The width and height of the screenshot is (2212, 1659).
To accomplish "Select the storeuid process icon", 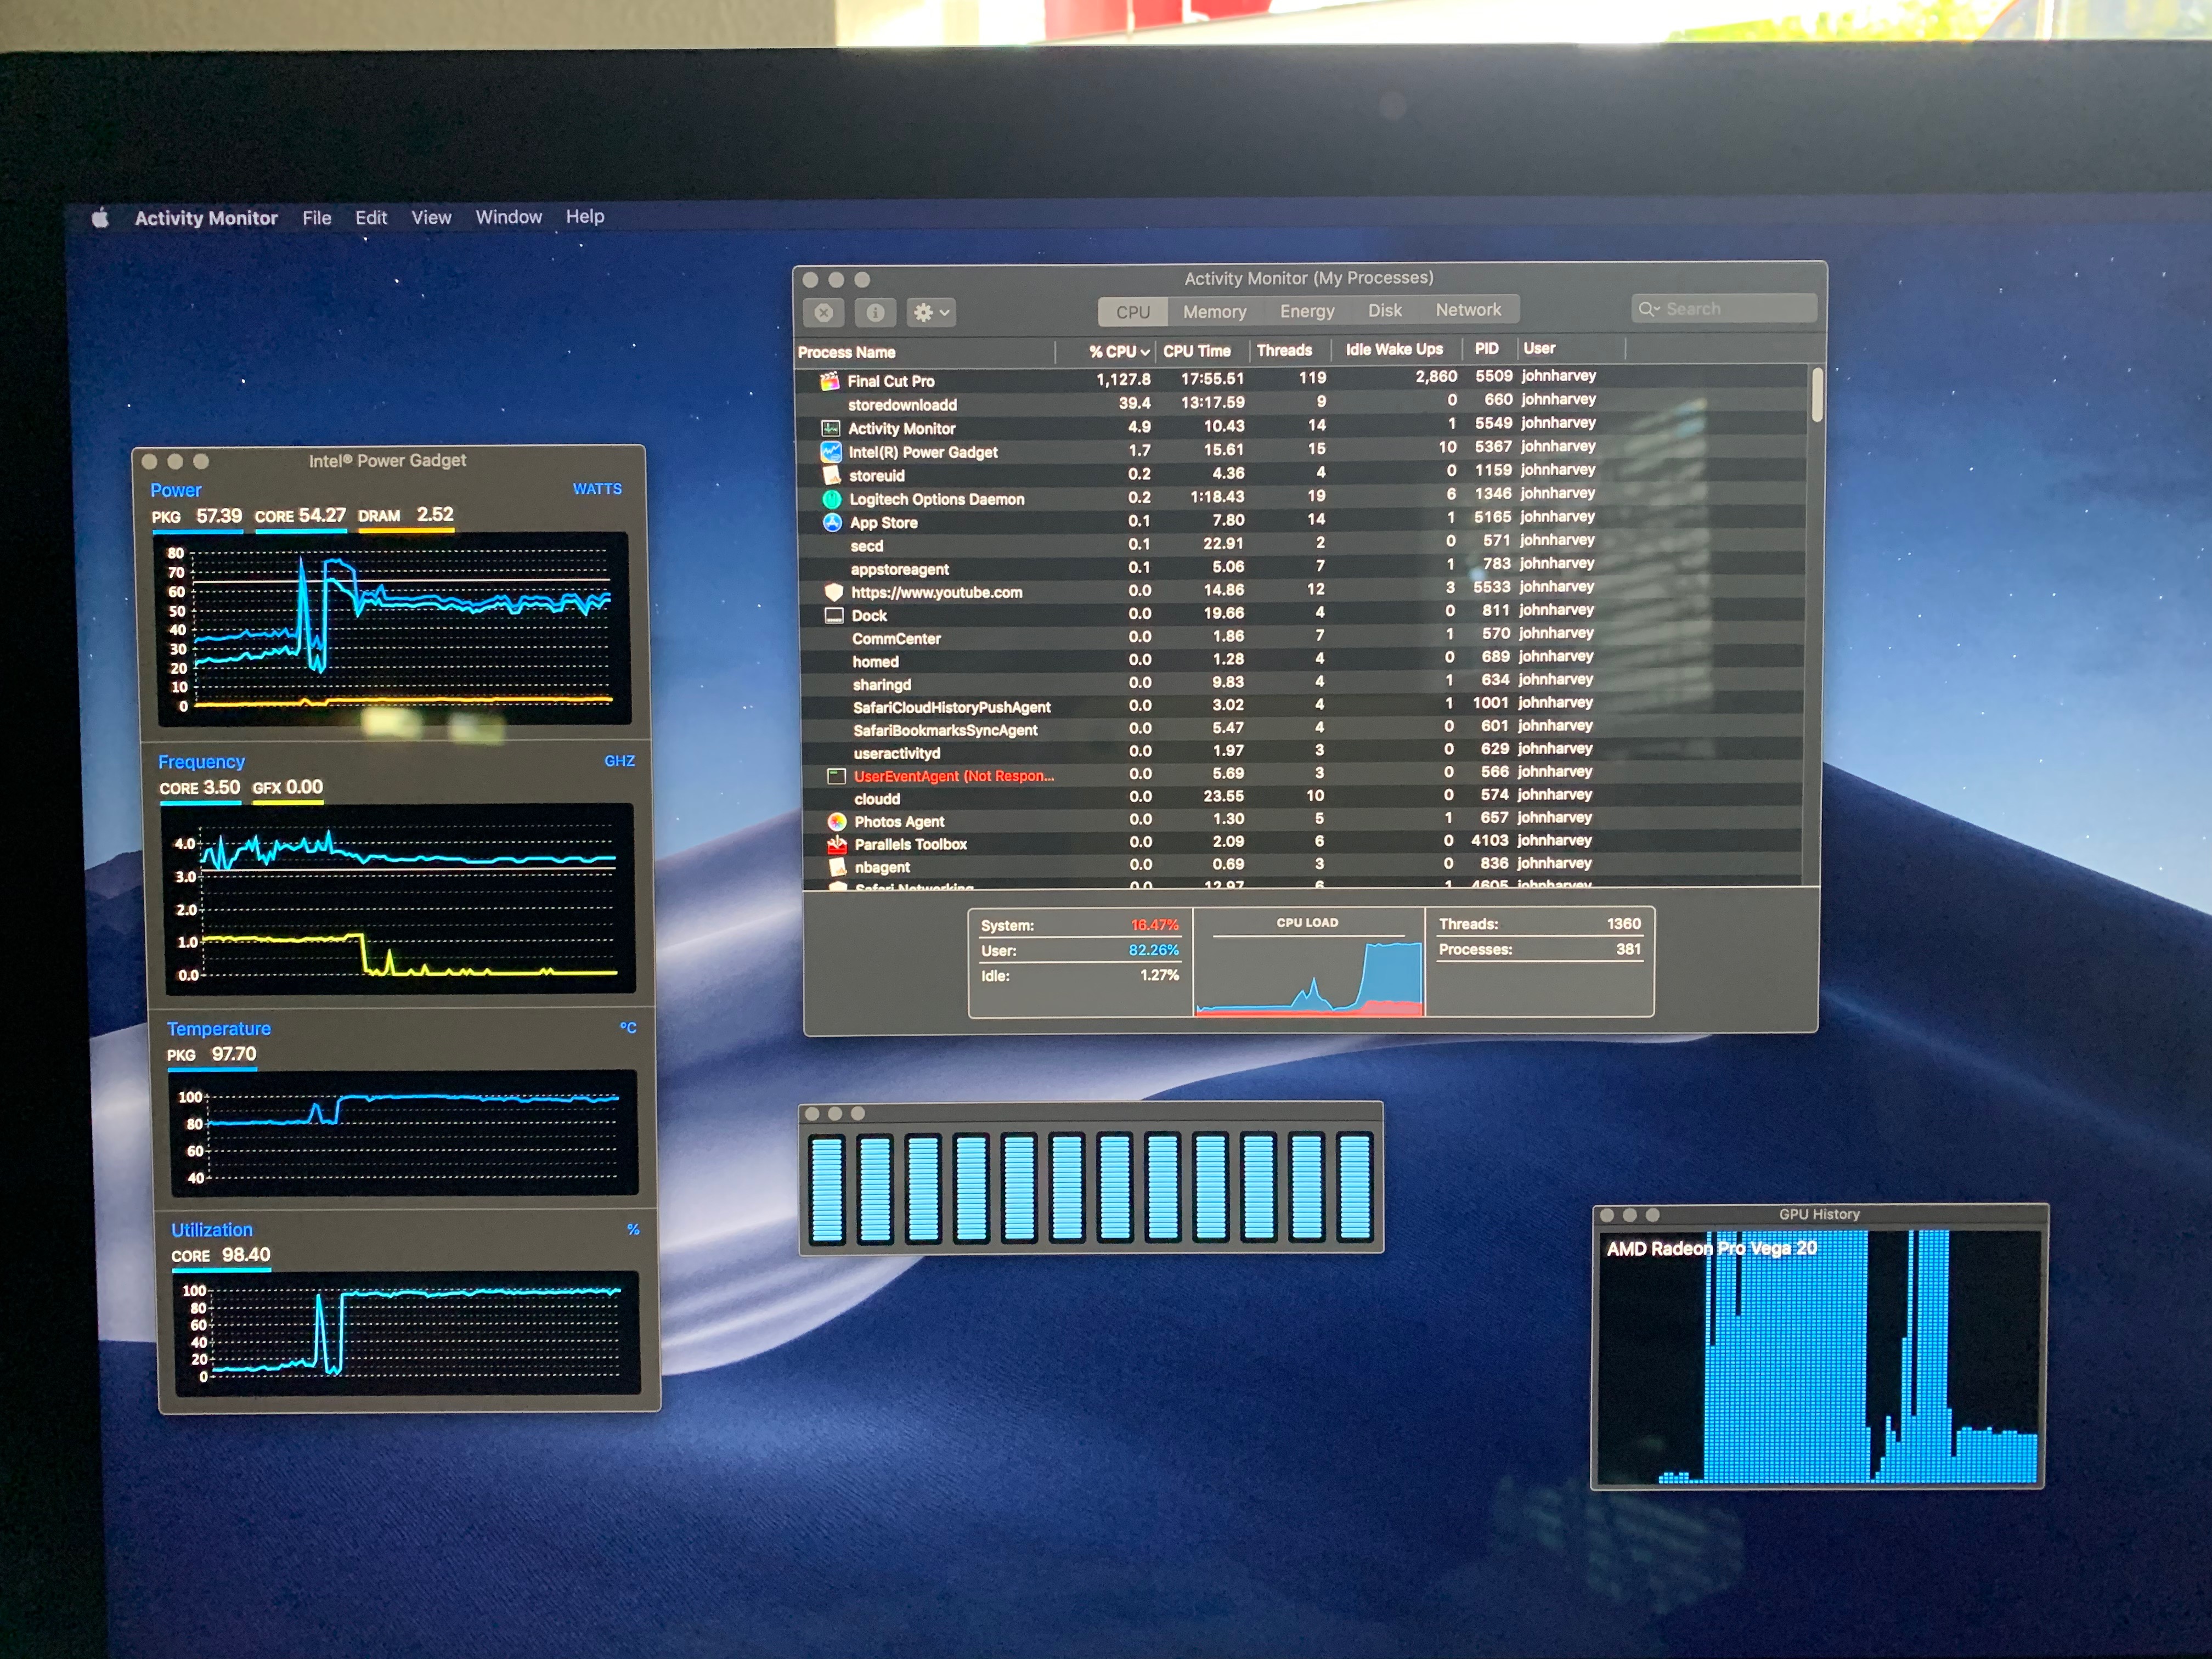I will pos(831,475).
